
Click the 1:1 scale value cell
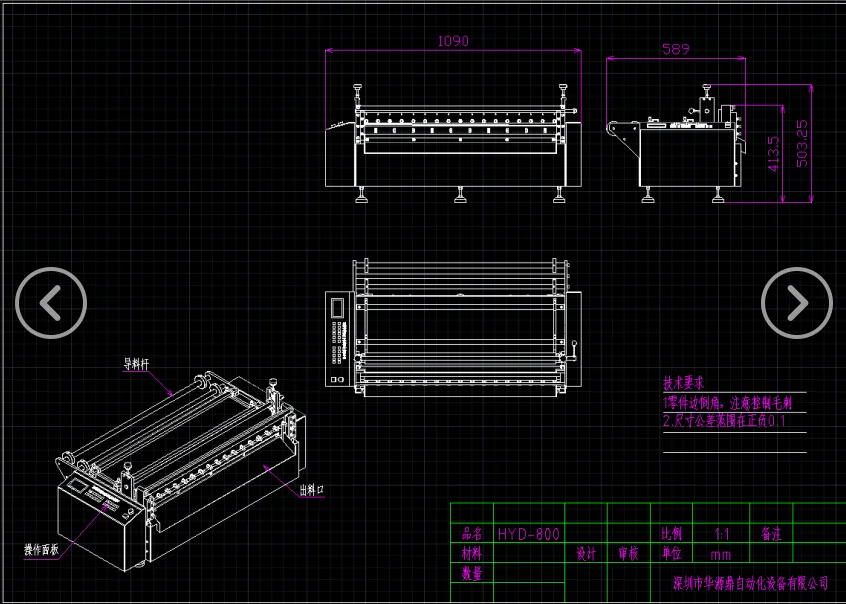pos(722,535)
